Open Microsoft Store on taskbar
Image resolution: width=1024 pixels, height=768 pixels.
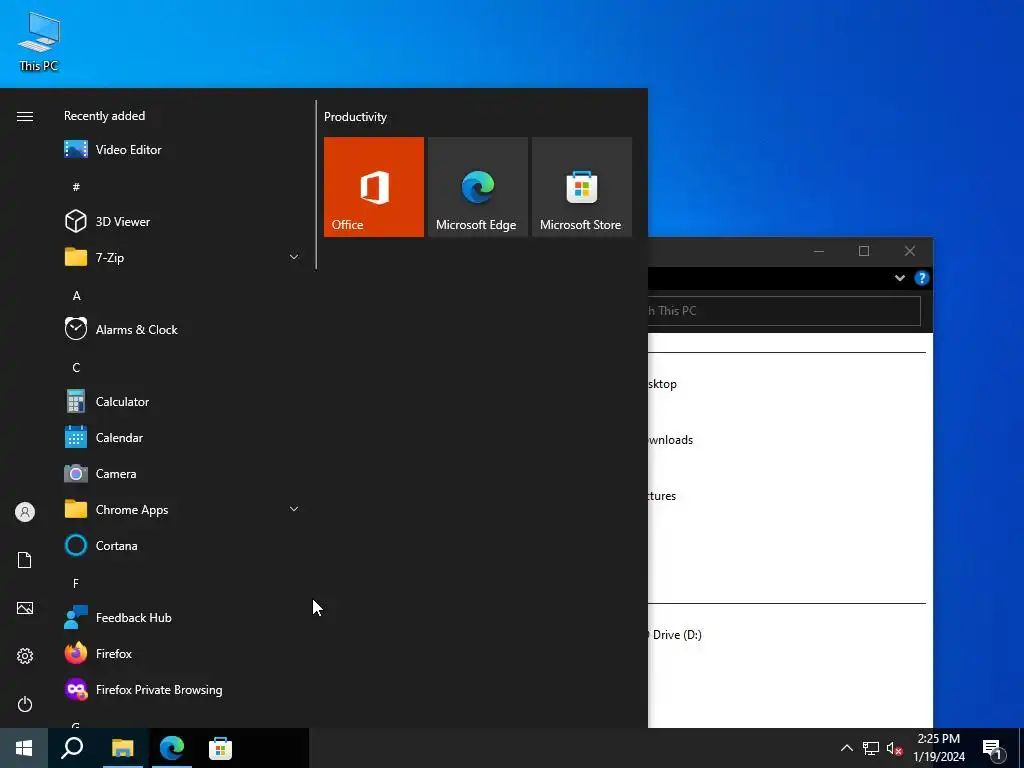click(x=220, y=748)
